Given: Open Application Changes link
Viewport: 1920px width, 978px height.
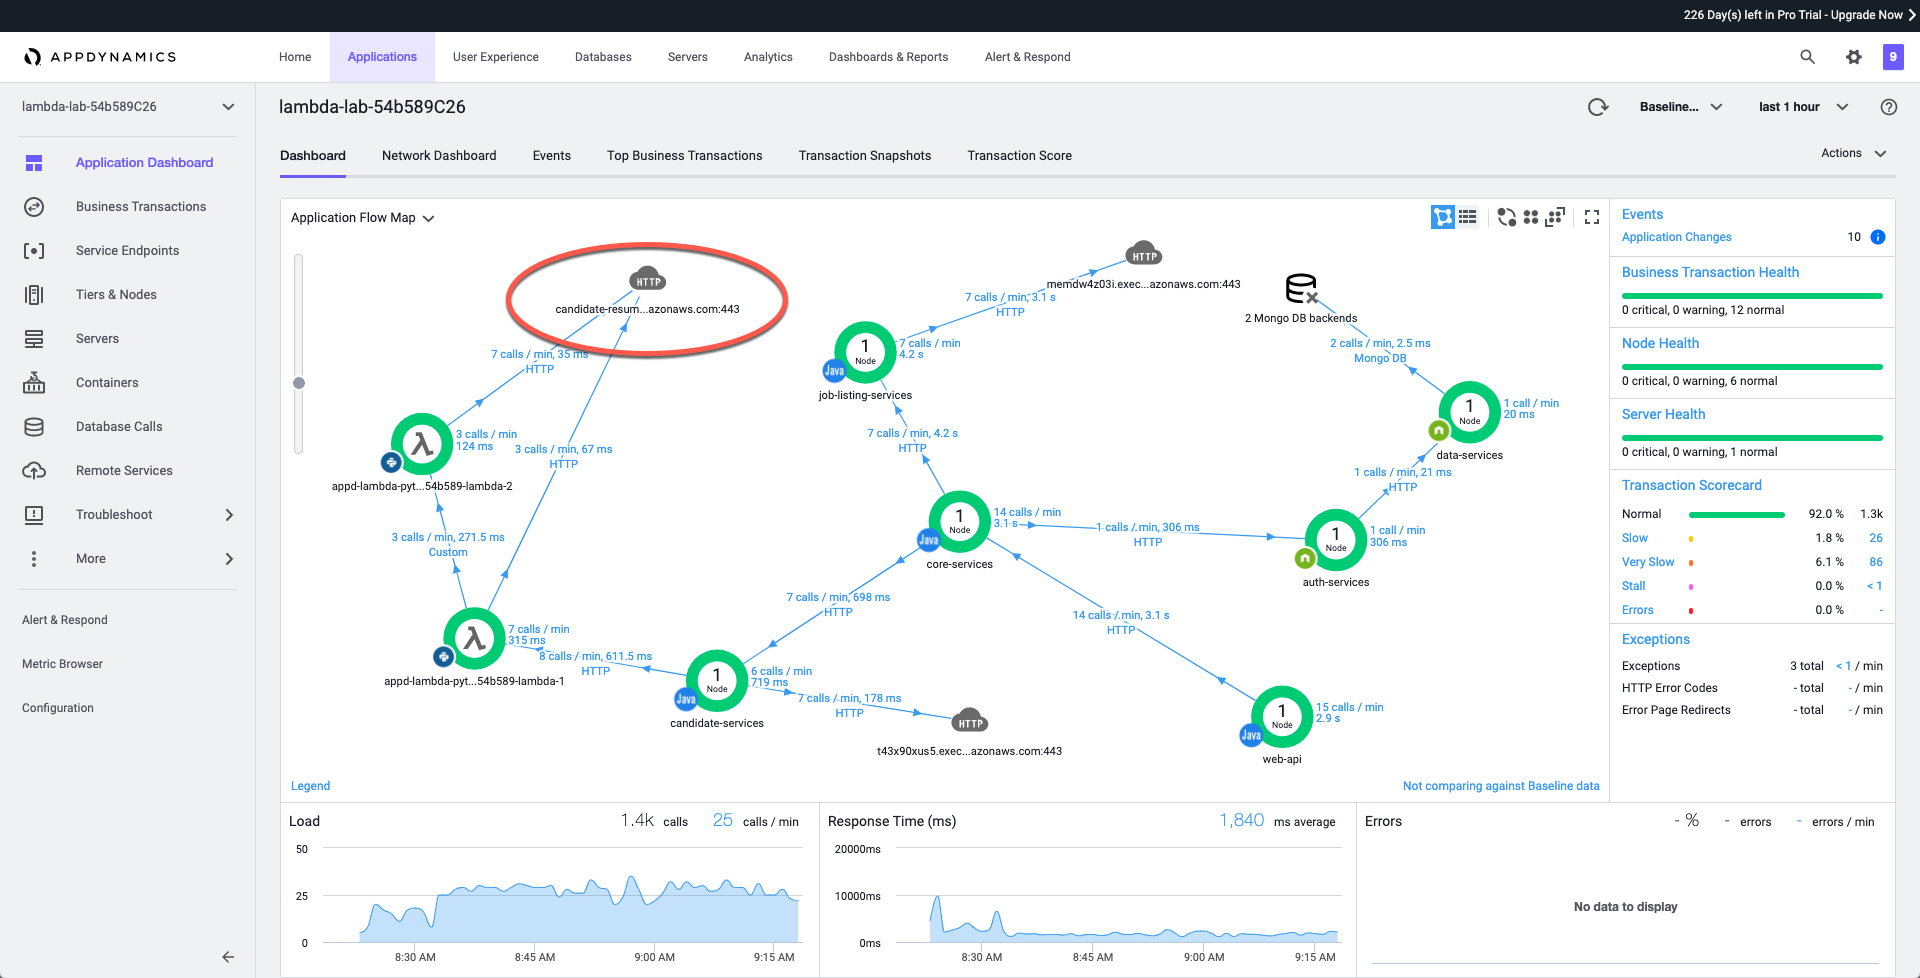Looking at the screenshot, I should tap(1677, 237).
